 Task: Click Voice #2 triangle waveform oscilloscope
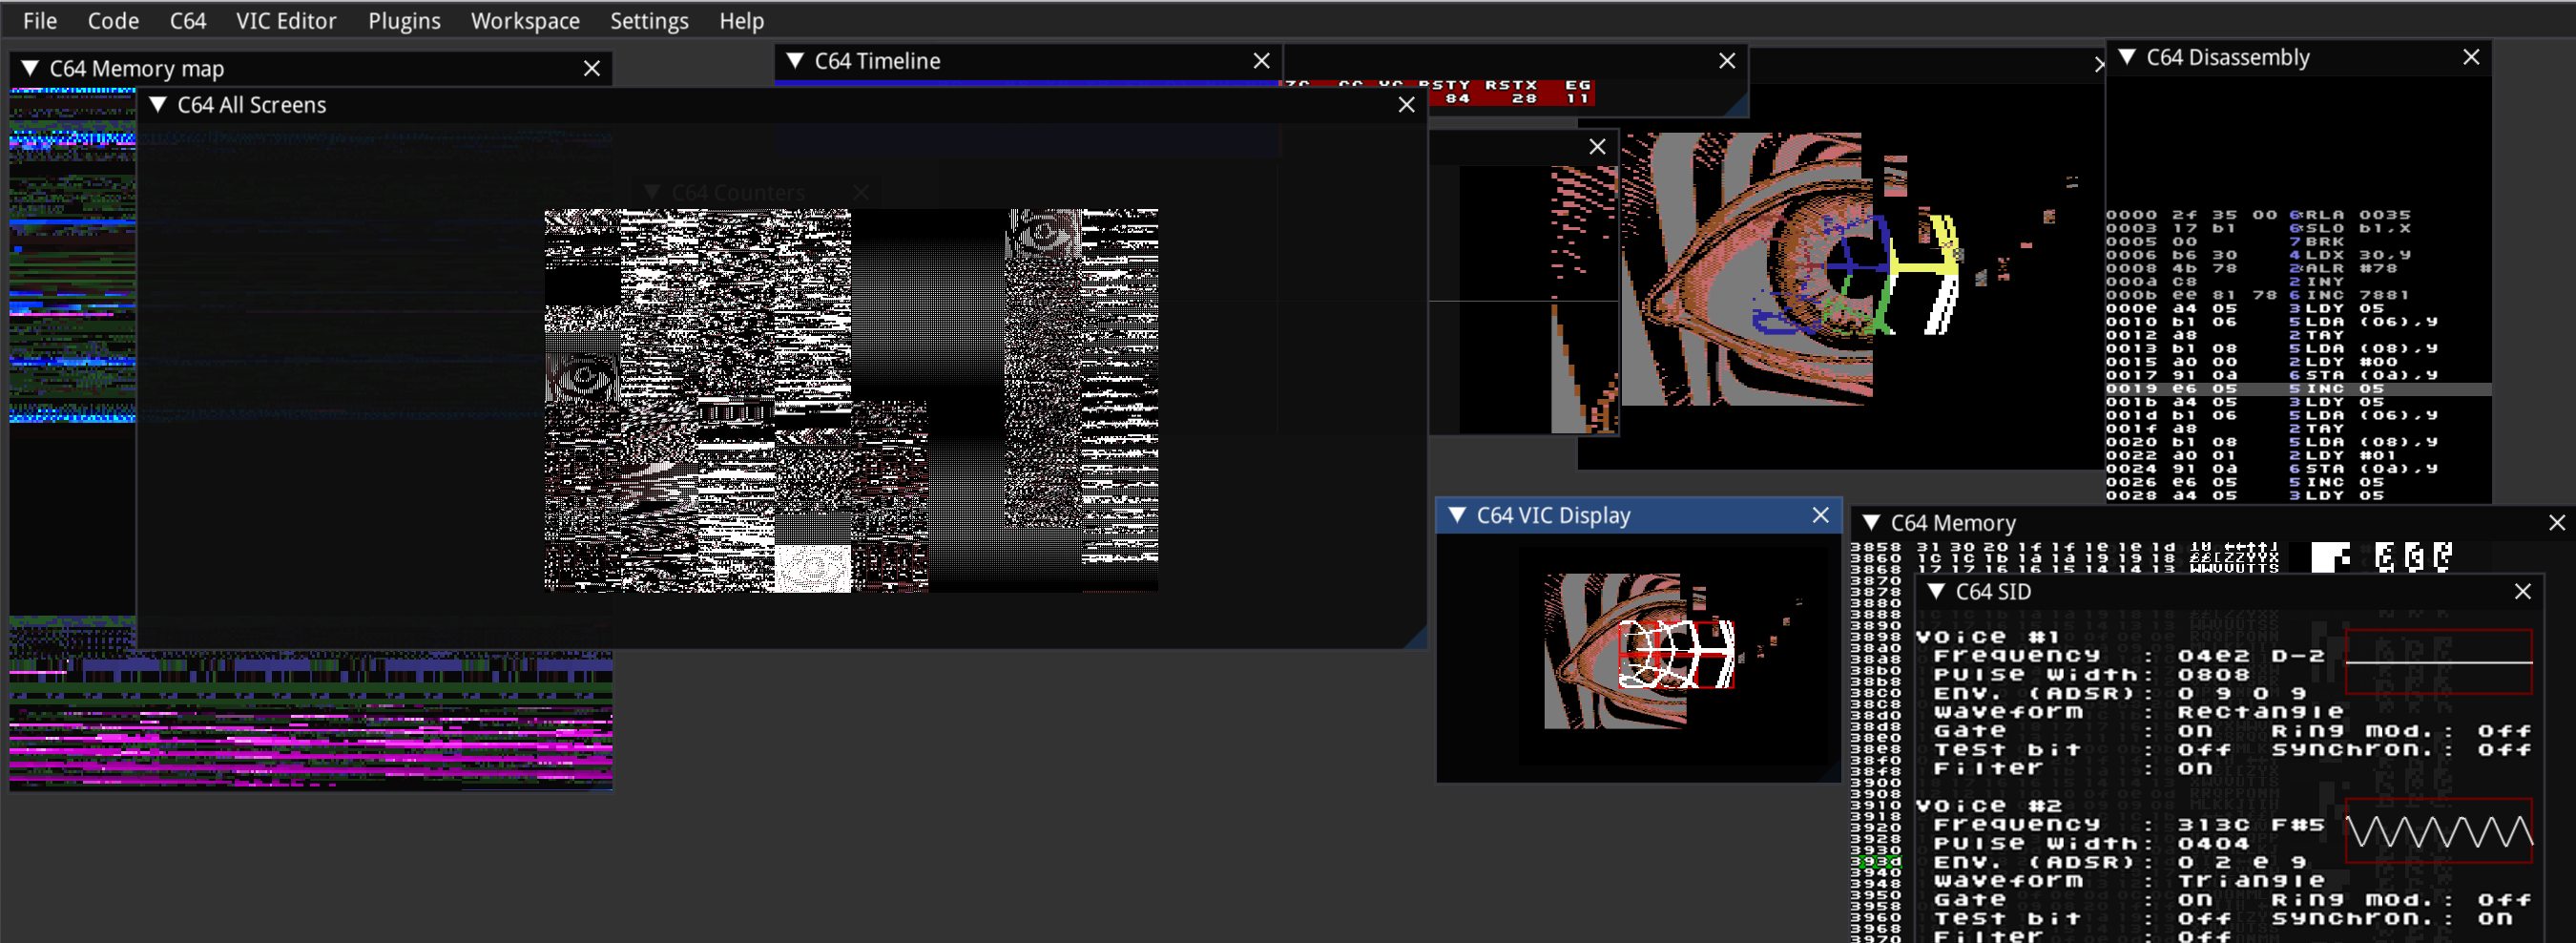coord(2439,831)
